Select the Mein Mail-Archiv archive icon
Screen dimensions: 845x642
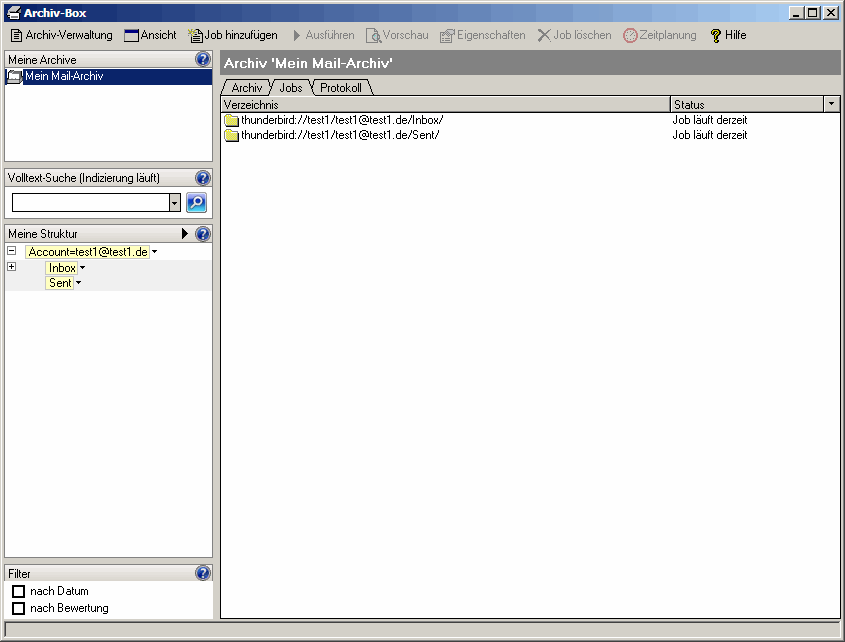click(14, 77)
